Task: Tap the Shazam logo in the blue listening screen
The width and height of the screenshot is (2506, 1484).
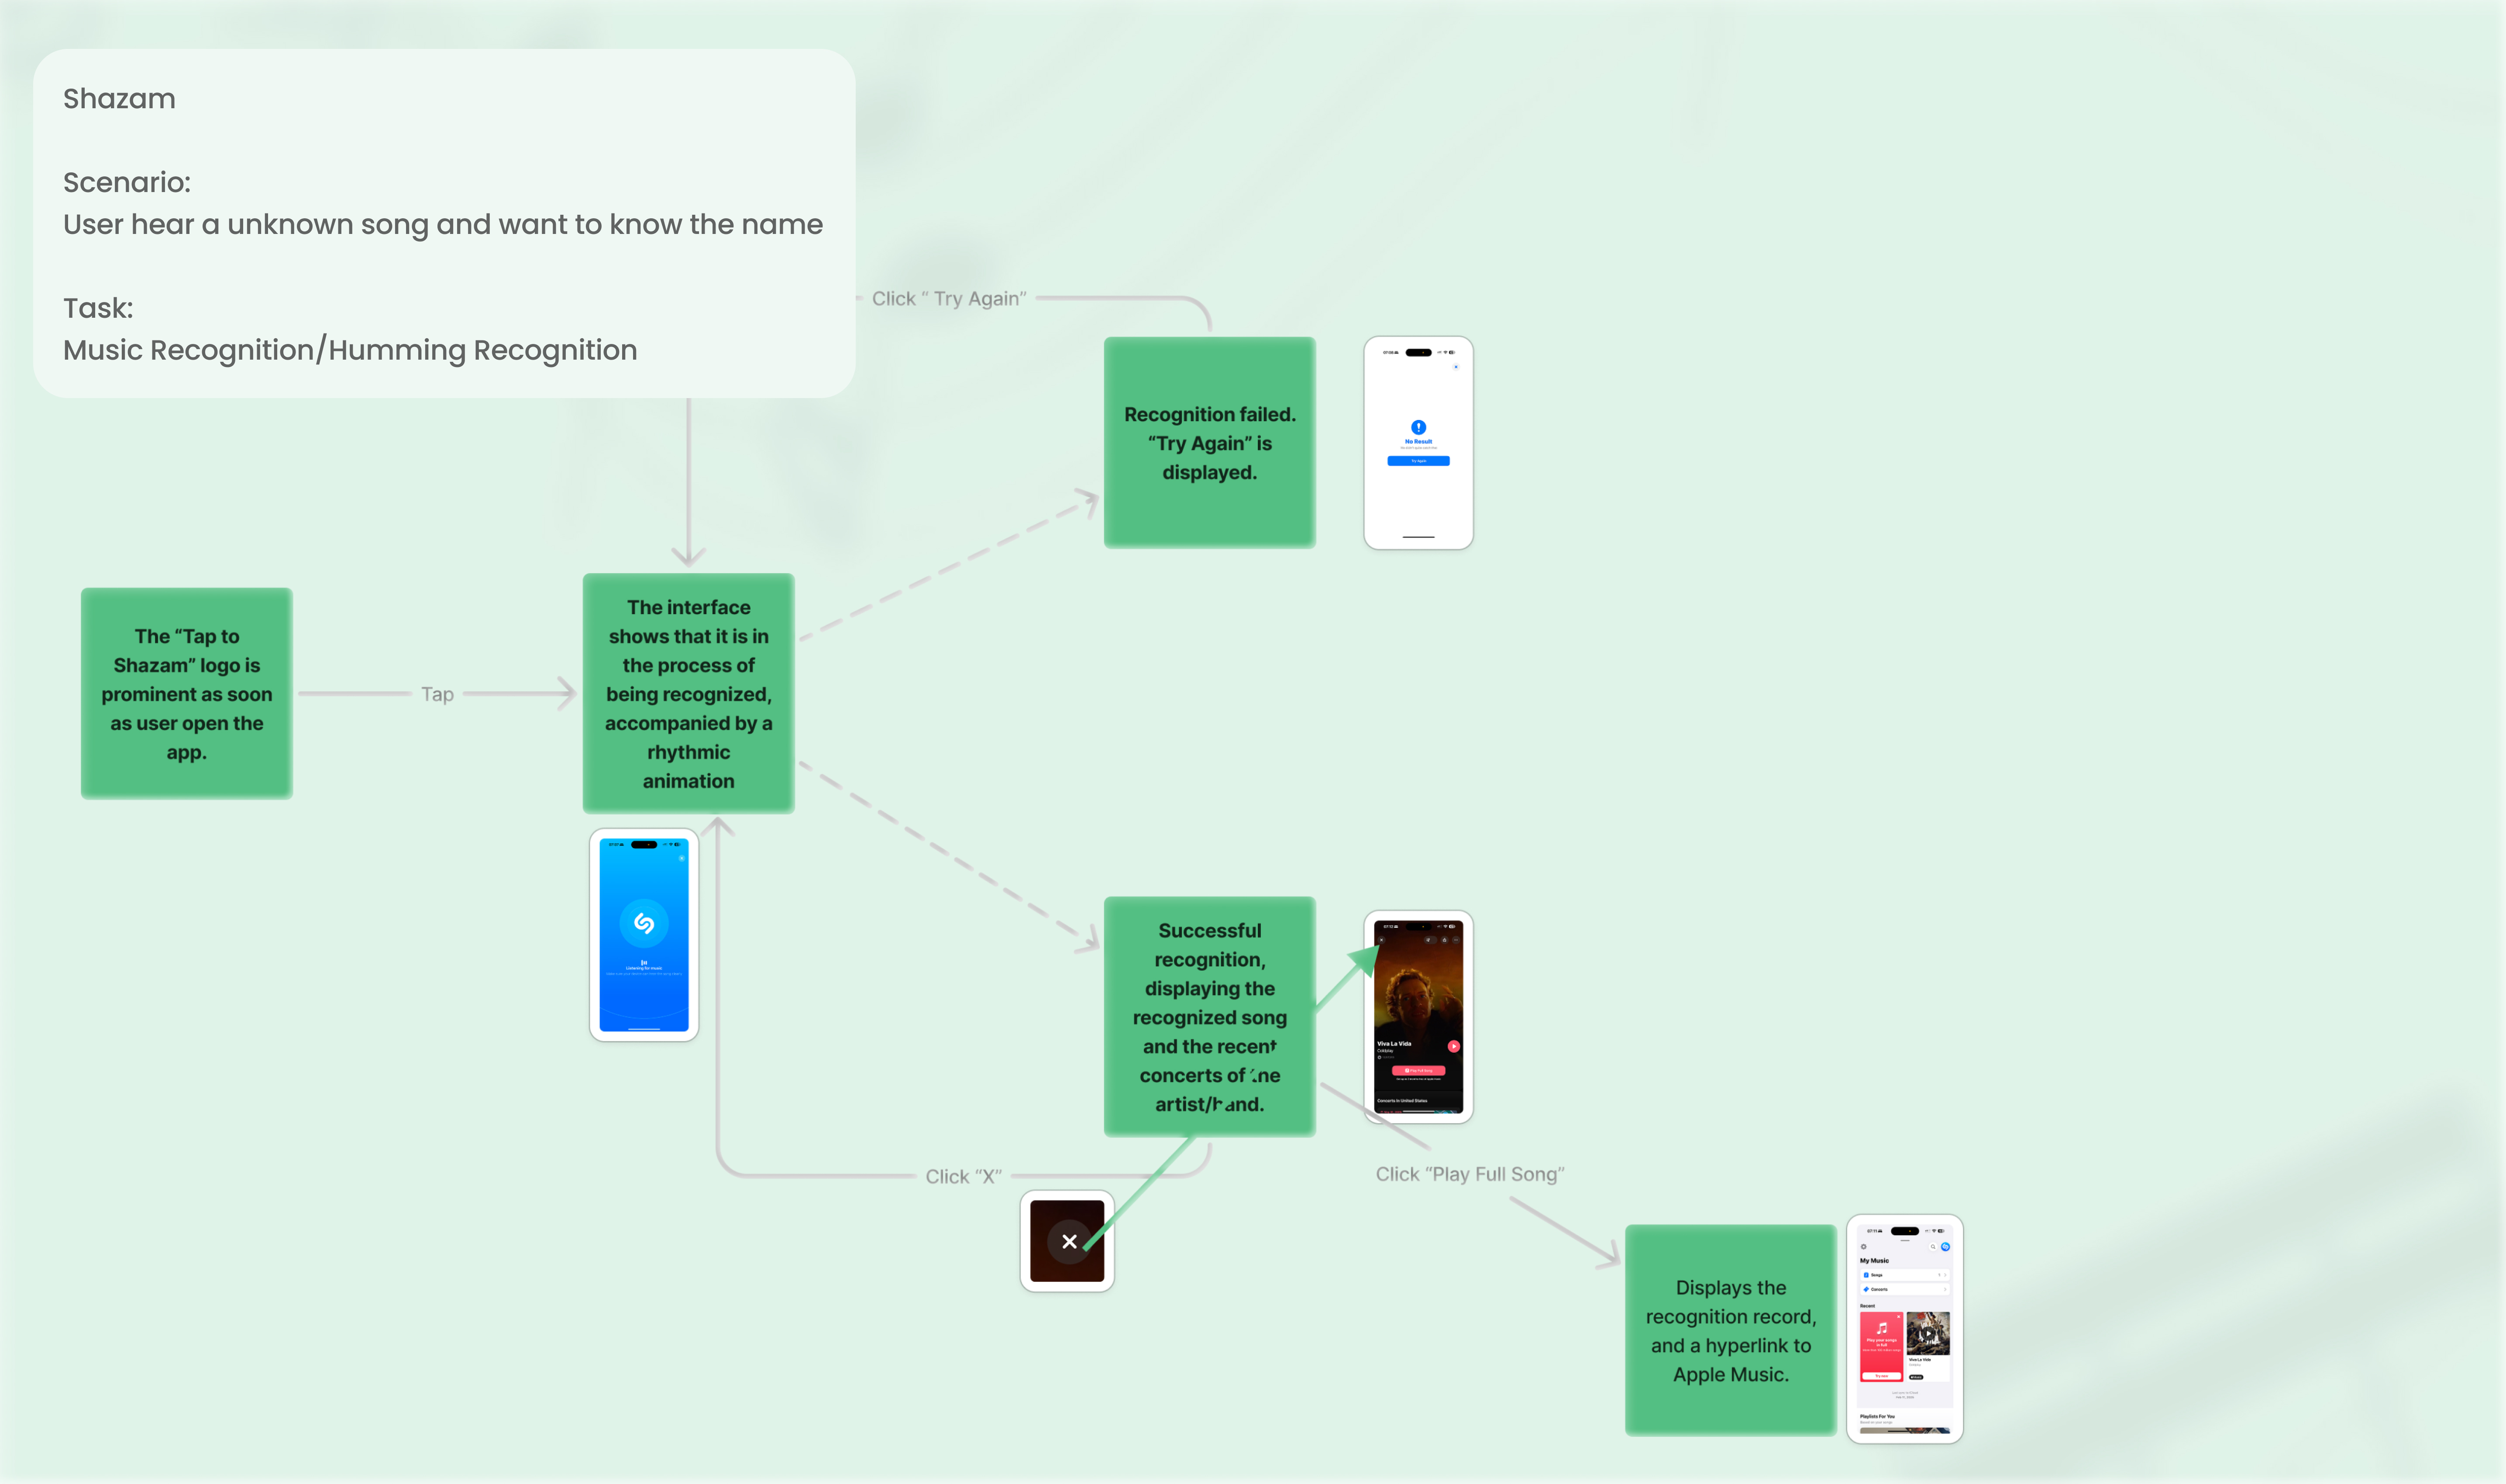Action: [644, 924]
